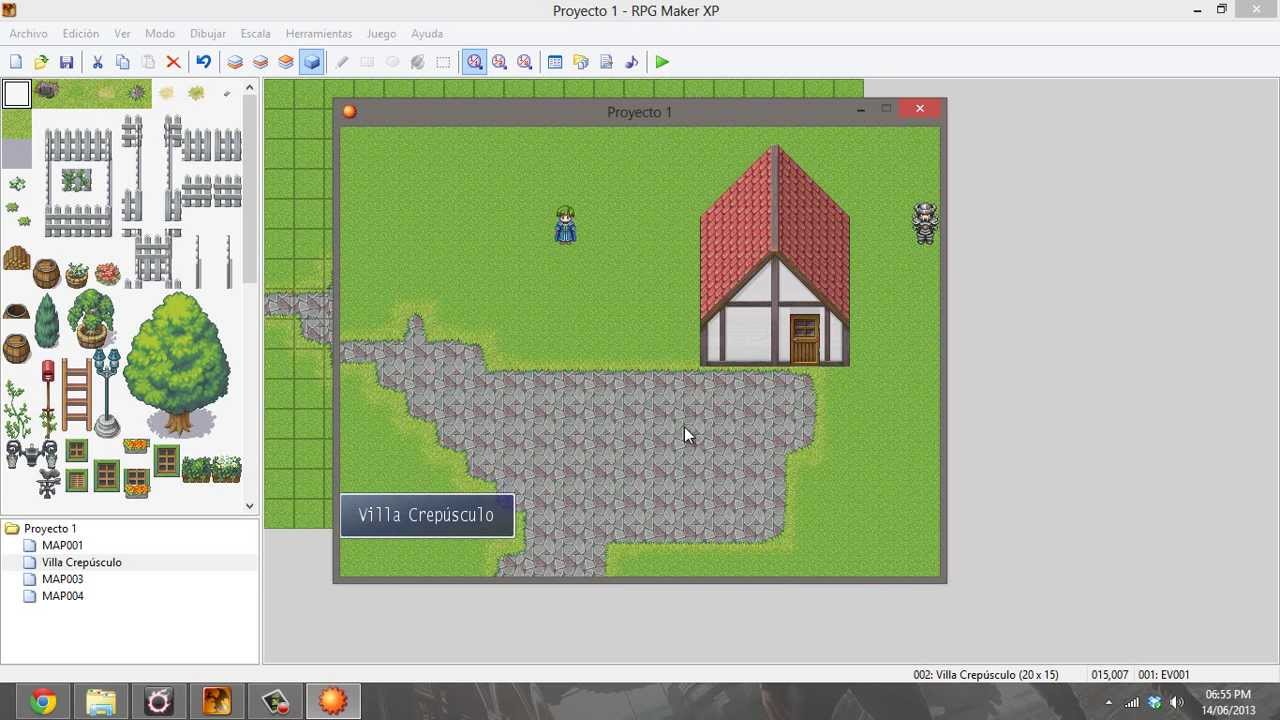Select MAP001 in the map tree
This screenshot has width=1280, height=720.
click(x=62, y=546)
